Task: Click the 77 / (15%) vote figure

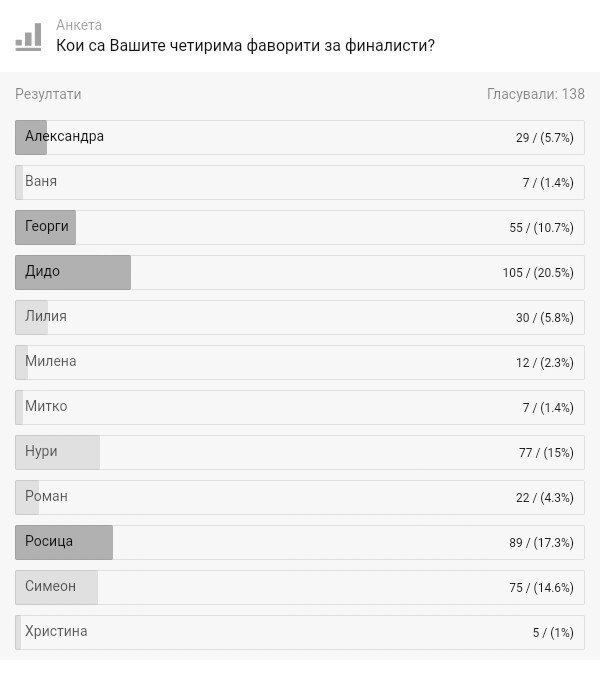Action: coord(546,453)
